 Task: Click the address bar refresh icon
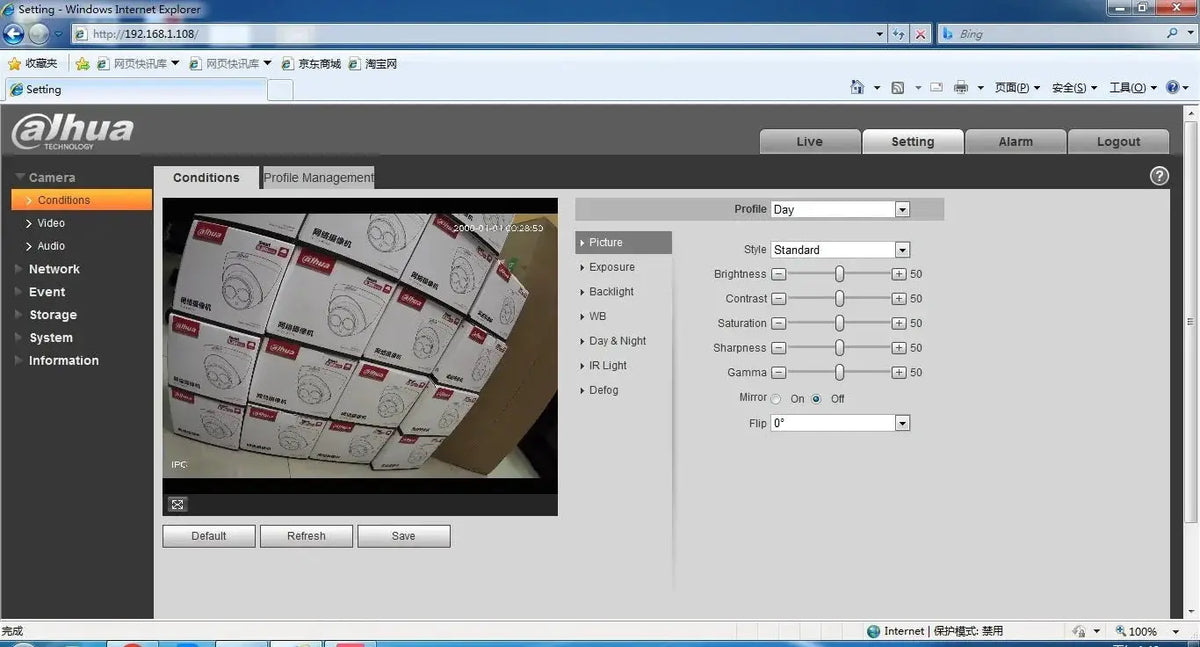[899, 34]
